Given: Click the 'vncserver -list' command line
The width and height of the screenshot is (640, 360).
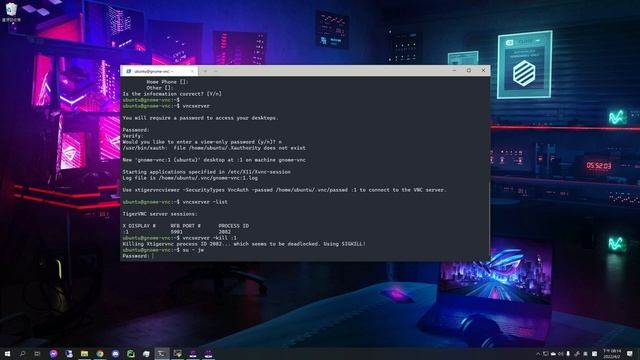Looking at the screenshot, I should click(x=175, y=202).
